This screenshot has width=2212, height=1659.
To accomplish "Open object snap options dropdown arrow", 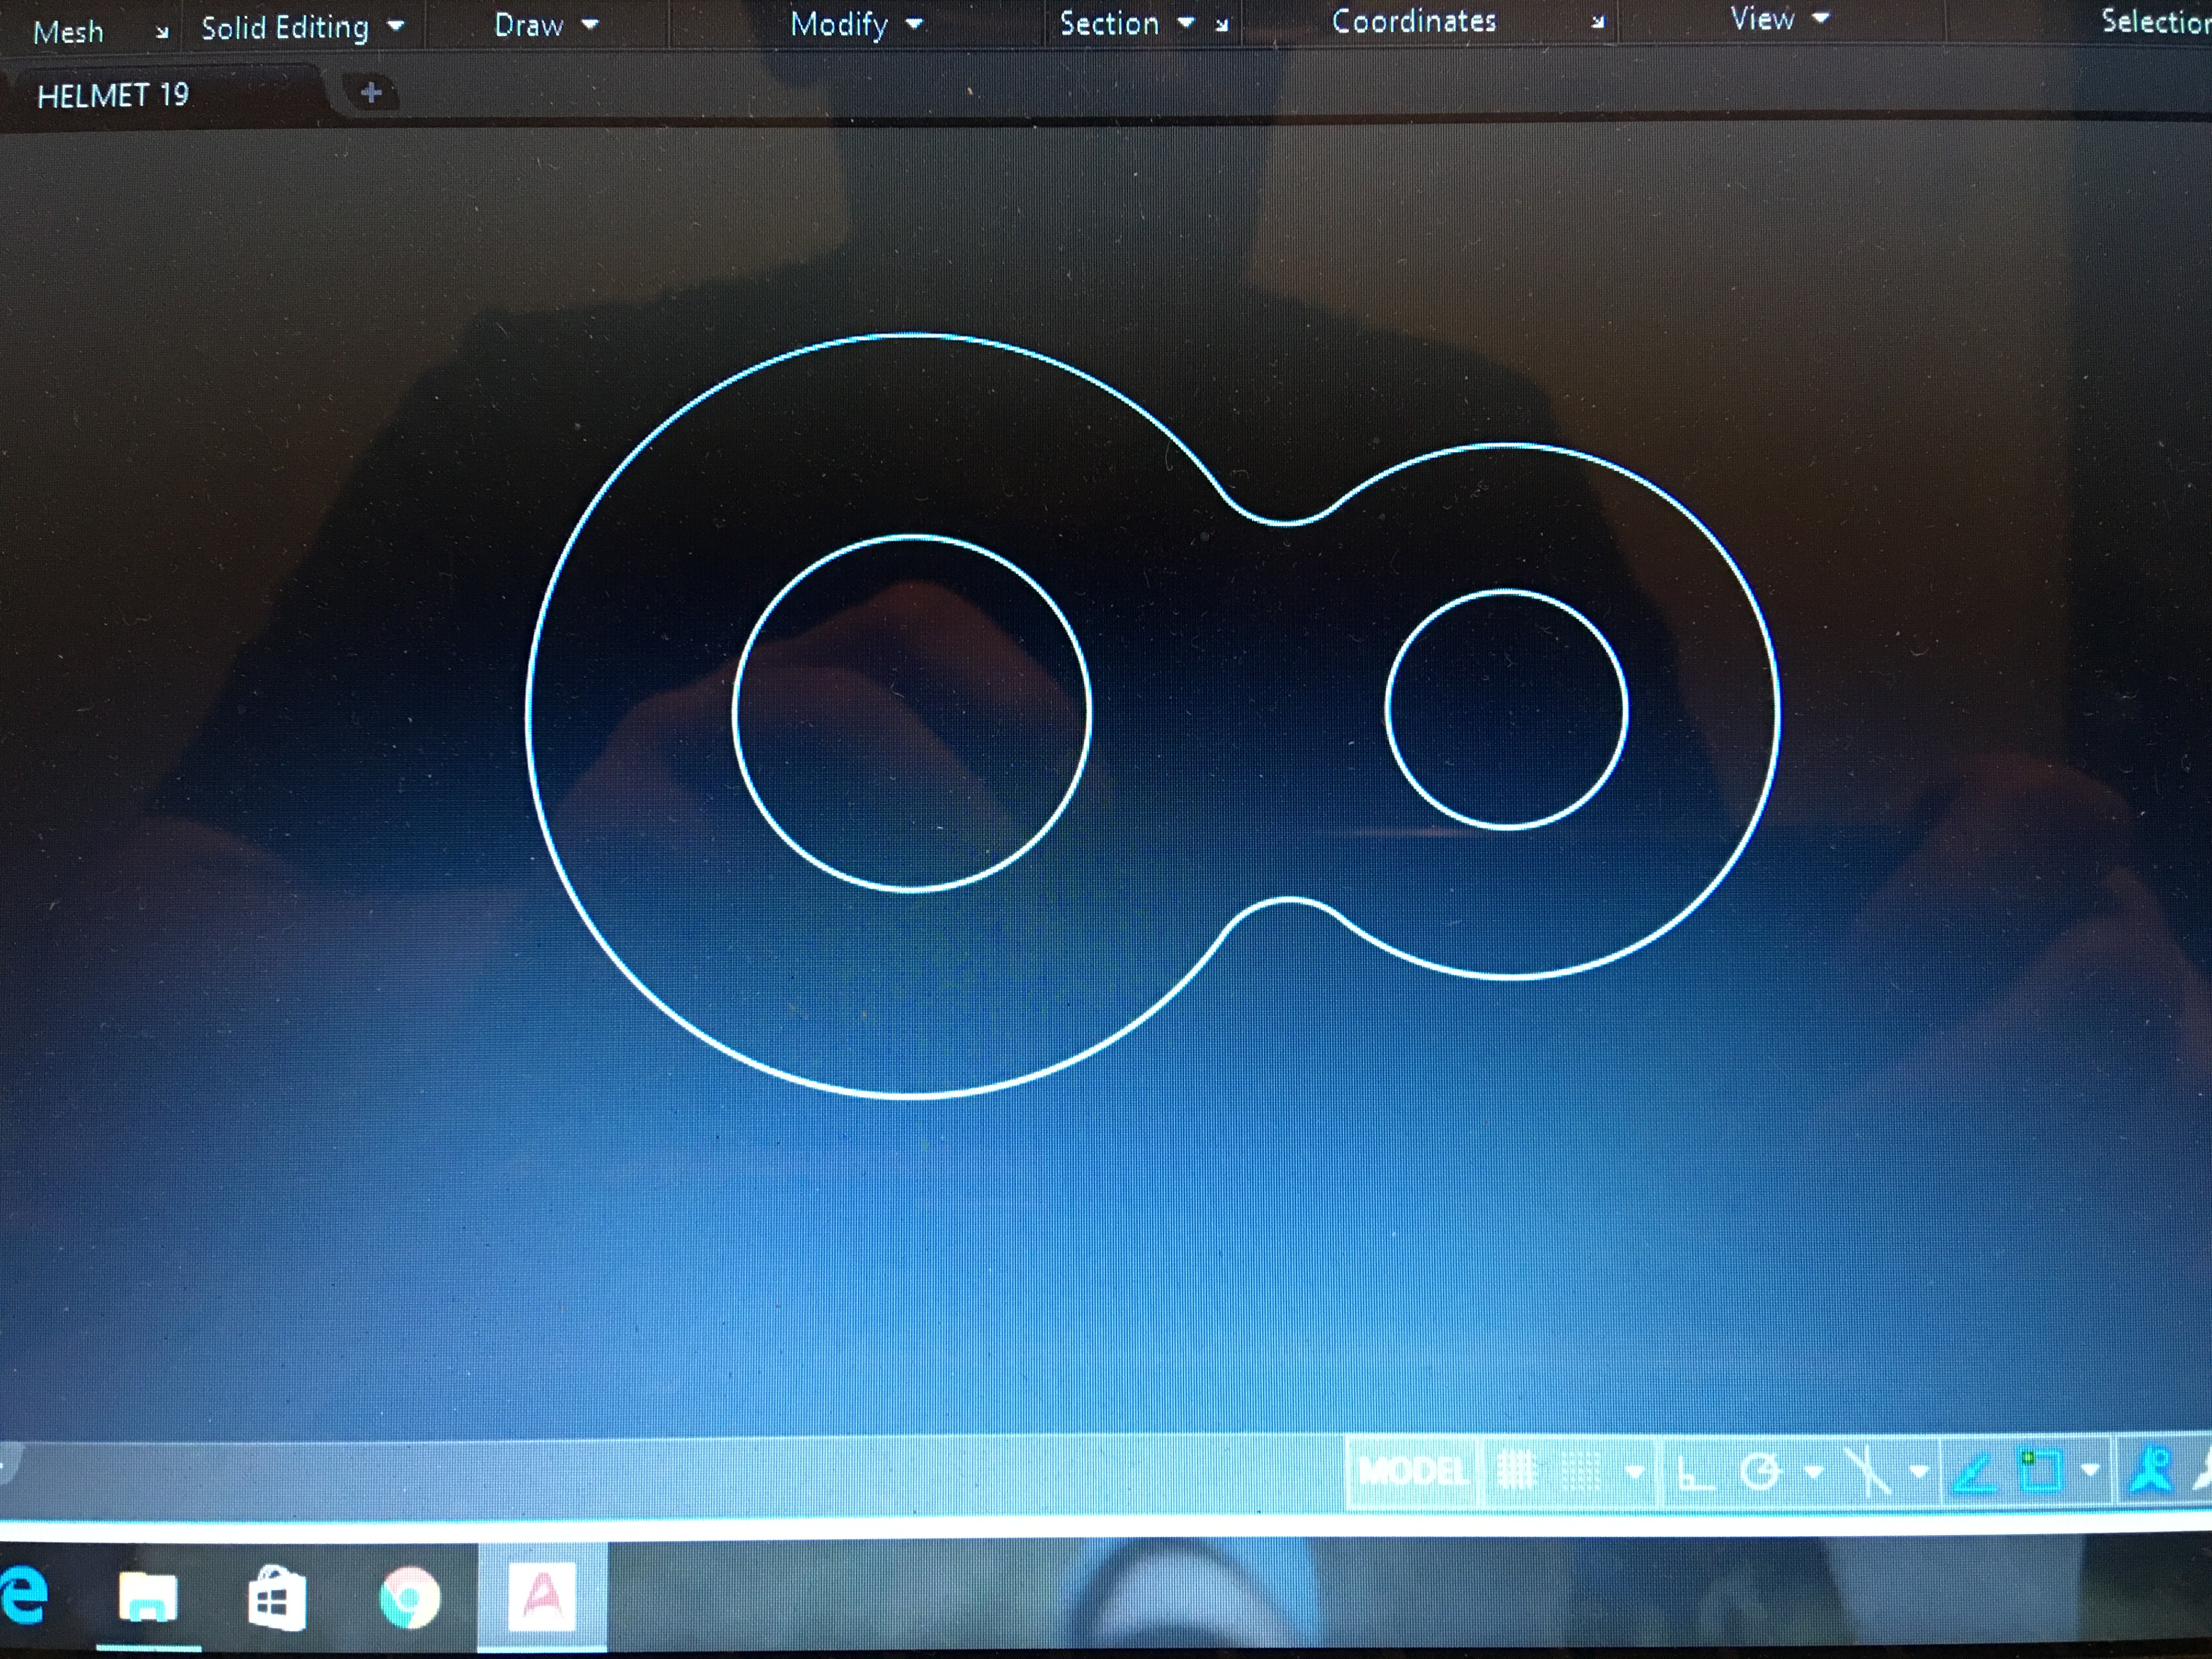I will [x=2089, y=1470].
